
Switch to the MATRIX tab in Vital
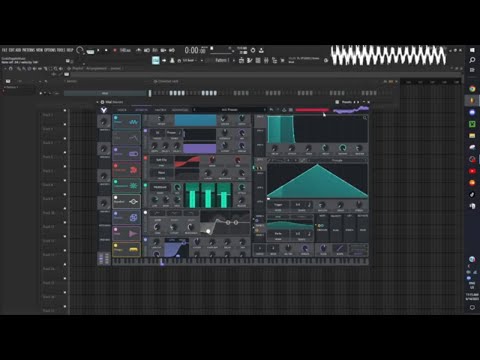point(160,110)
